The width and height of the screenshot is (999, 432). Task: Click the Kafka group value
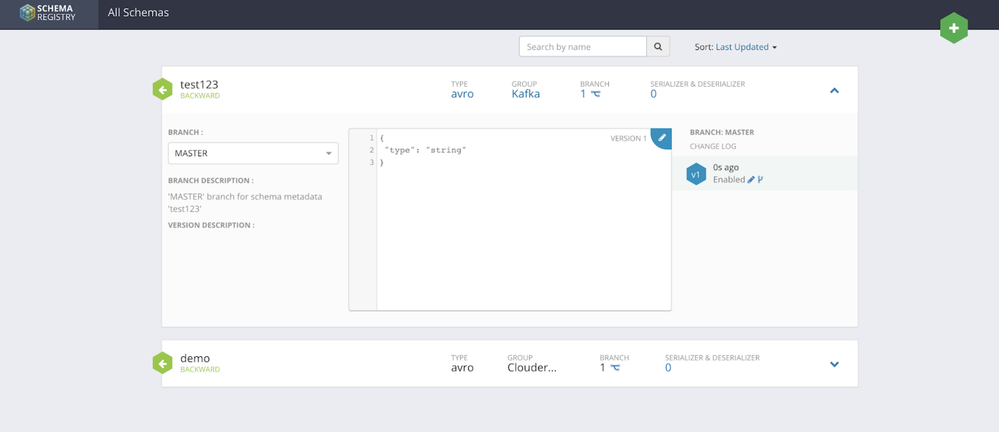point(526,94)
